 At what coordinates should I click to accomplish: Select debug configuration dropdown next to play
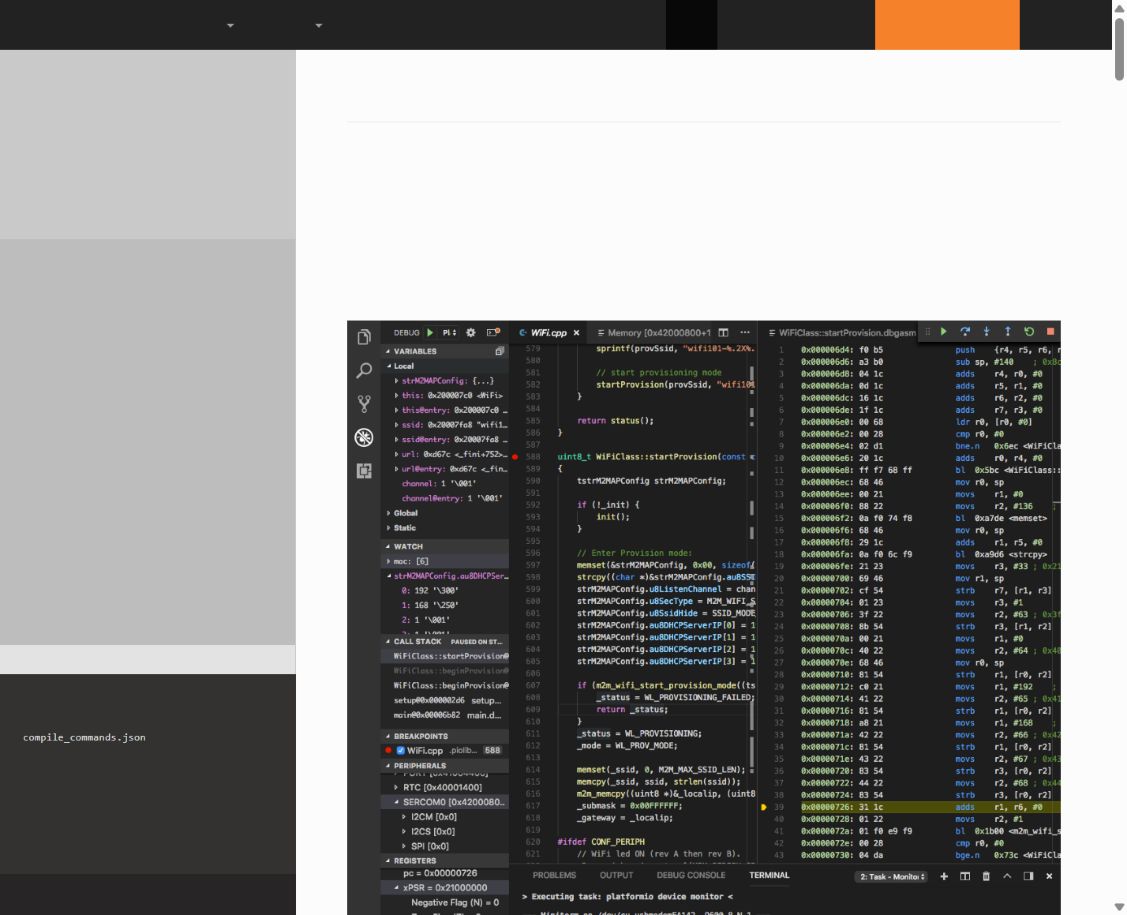click(449, 333)
